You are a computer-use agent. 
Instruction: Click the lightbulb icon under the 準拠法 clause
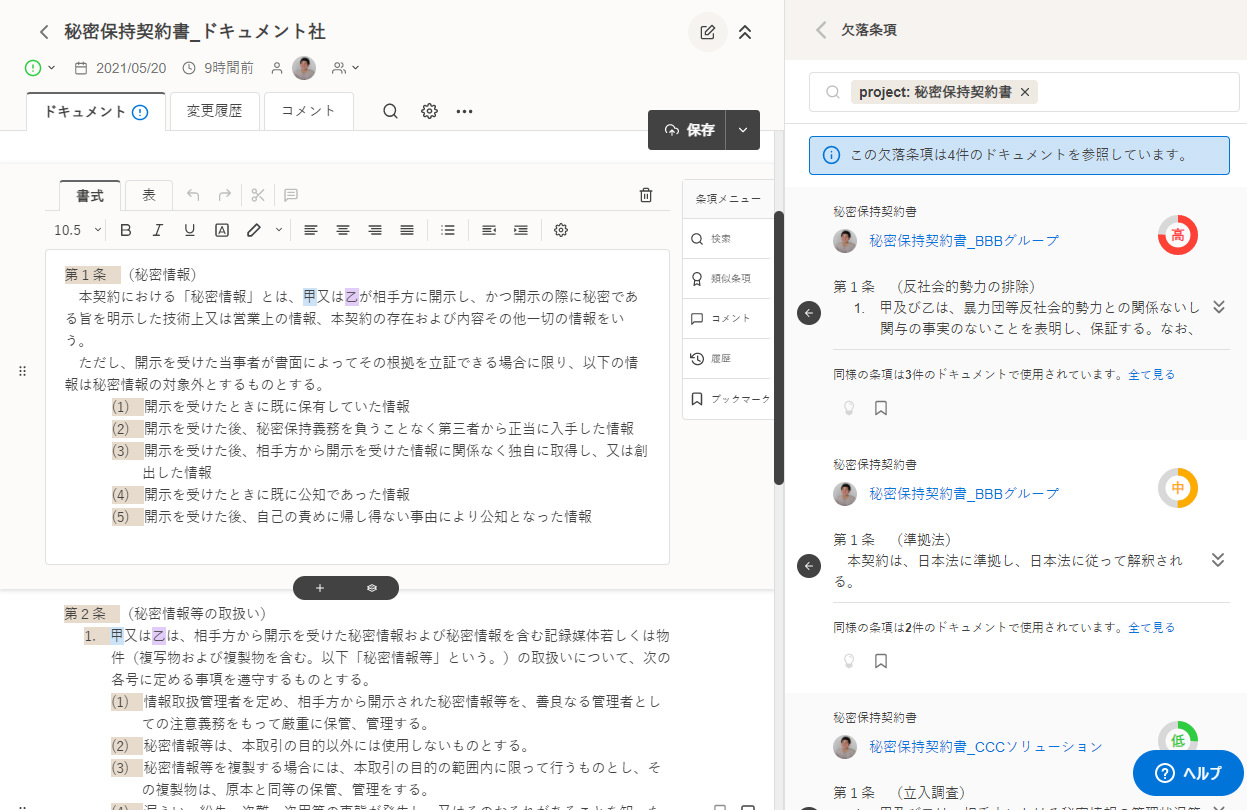point(848,660)
